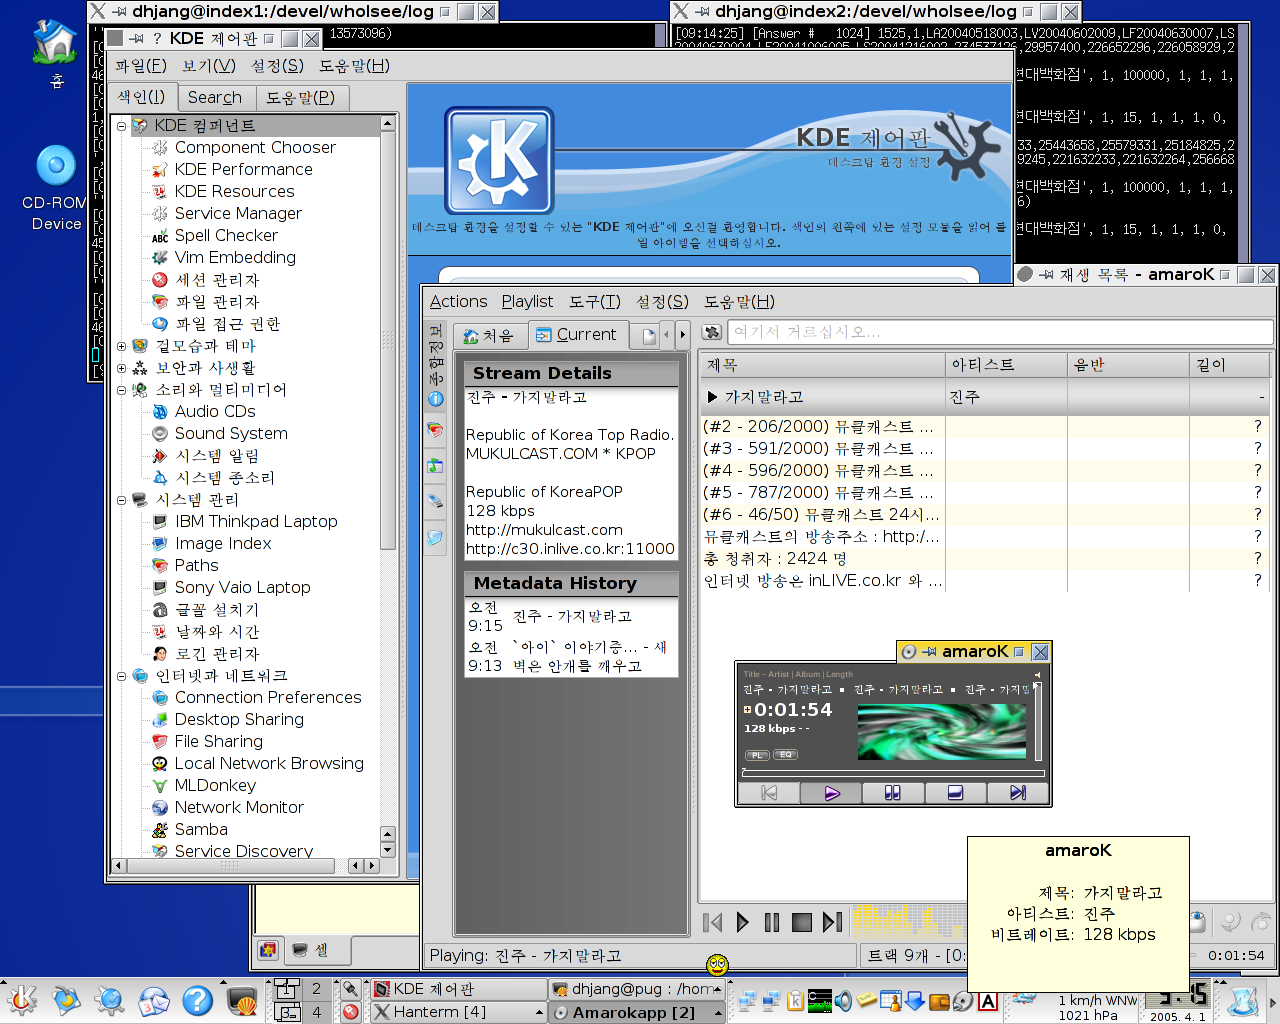1280x1024 pixels.
Task: Click the help lifebuoy icon in panel
Action: [x=197, y=1000]
